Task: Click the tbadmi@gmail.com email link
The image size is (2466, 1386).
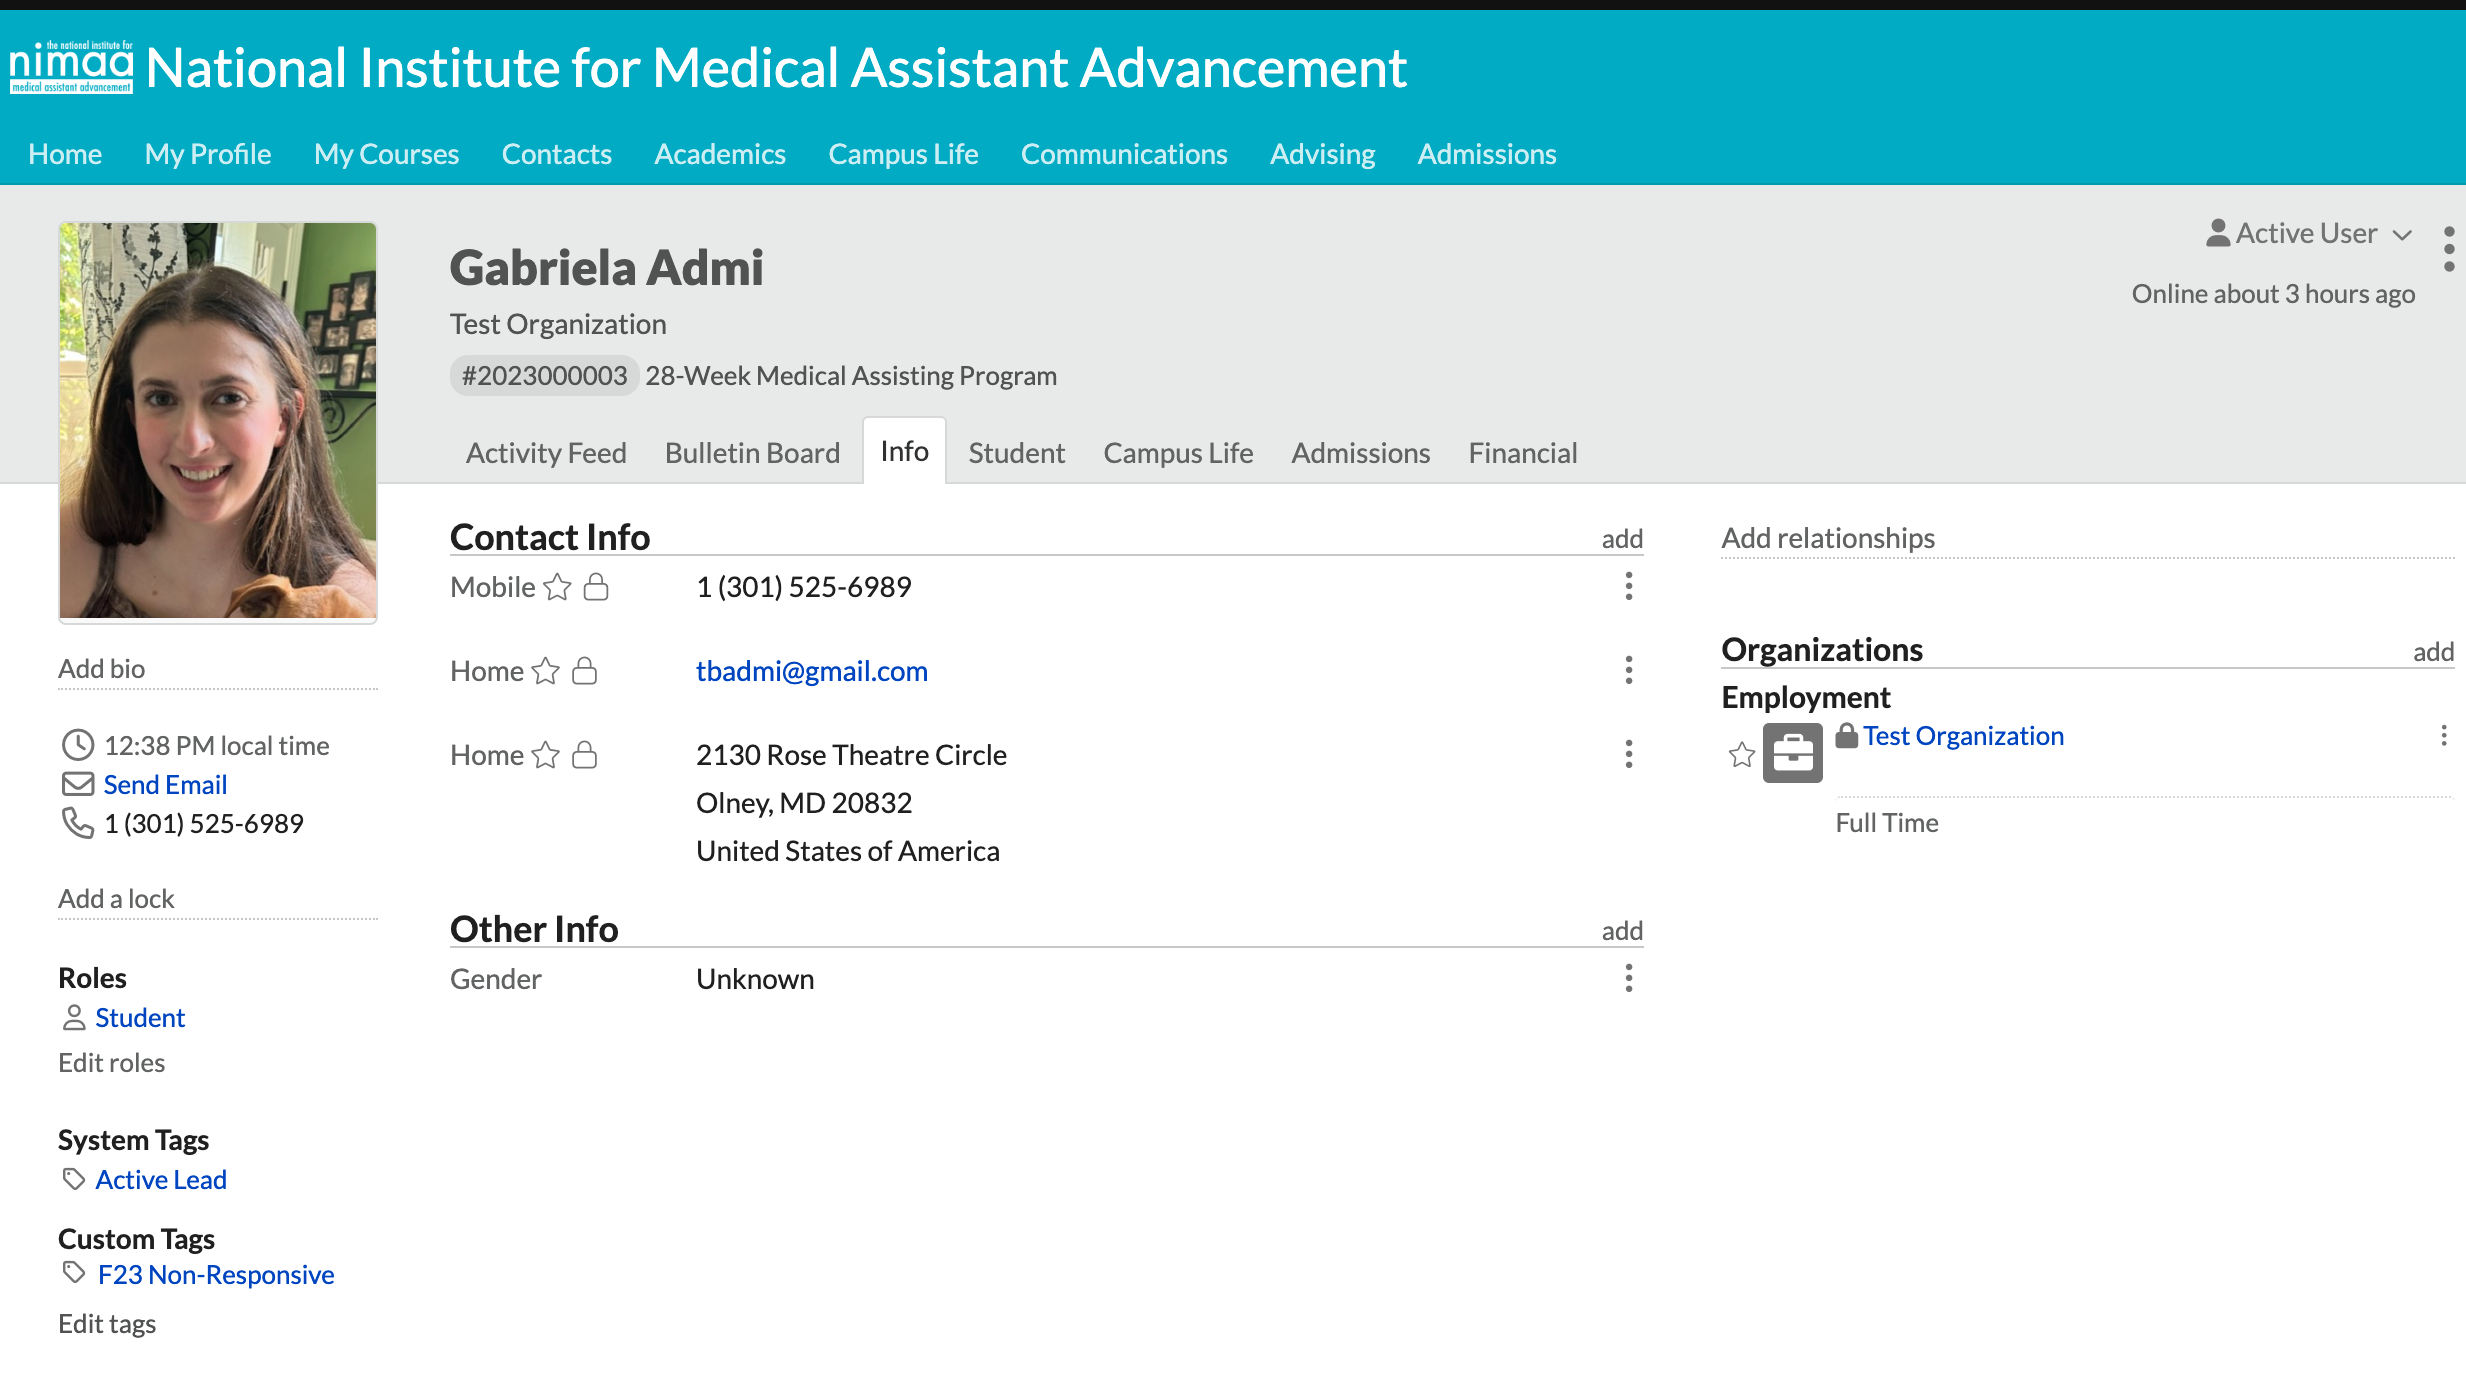Action: point(811,671)
